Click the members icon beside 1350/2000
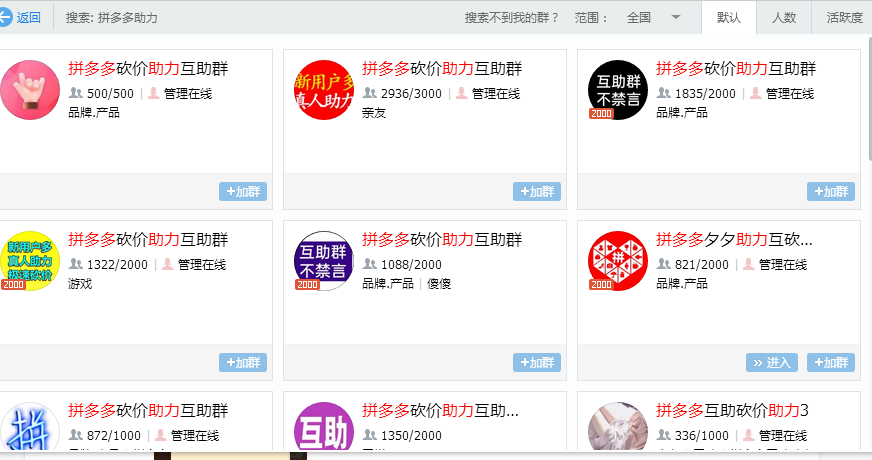This screenshot has width=872, height=460. click(x=370, y=434)
